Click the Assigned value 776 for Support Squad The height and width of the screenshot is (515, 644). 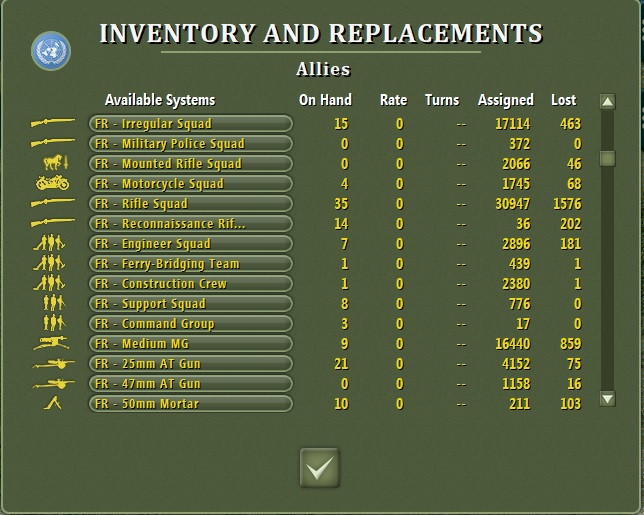click(x=520, y=303)
